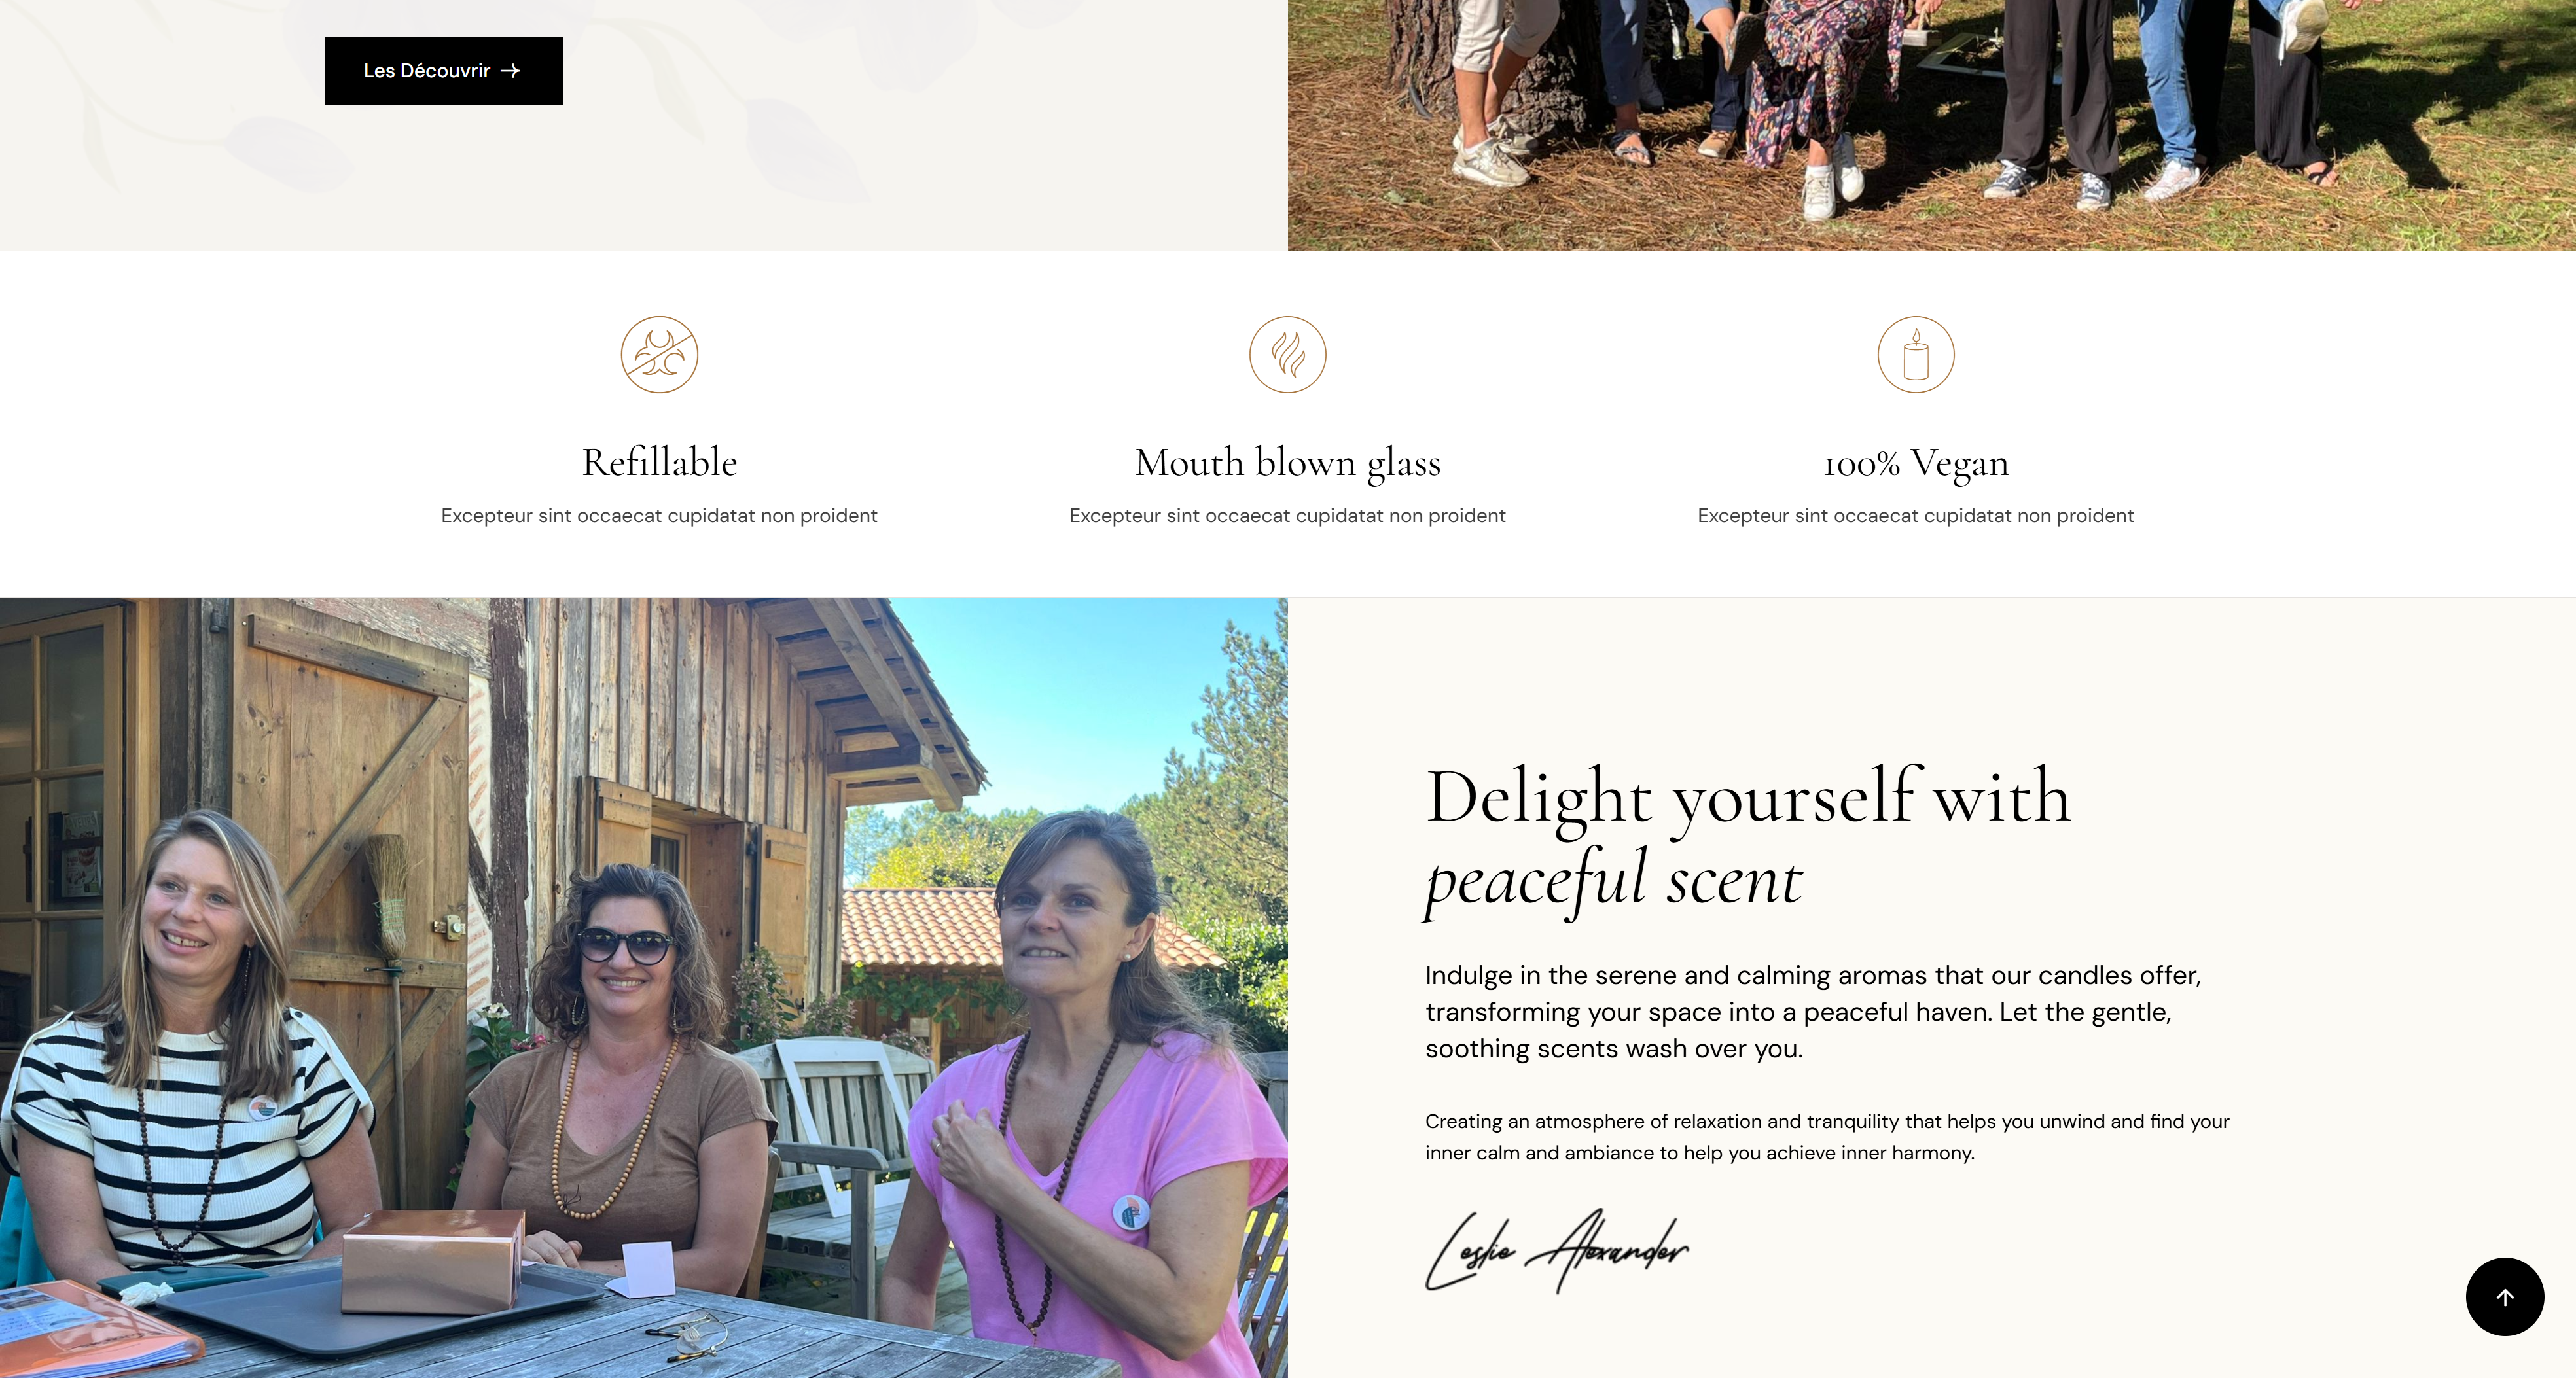Click the Creating an atmosphere paragraph
This screenshot has width=2576, height=1378.
tap(1827, 1137)
